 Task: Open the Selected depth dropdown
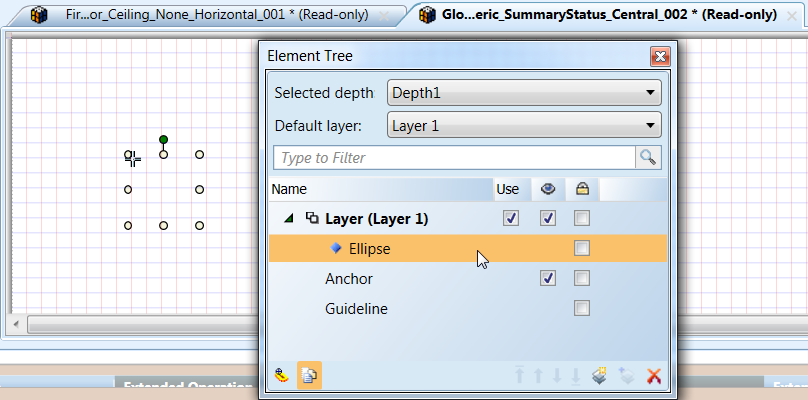[523, 94]
